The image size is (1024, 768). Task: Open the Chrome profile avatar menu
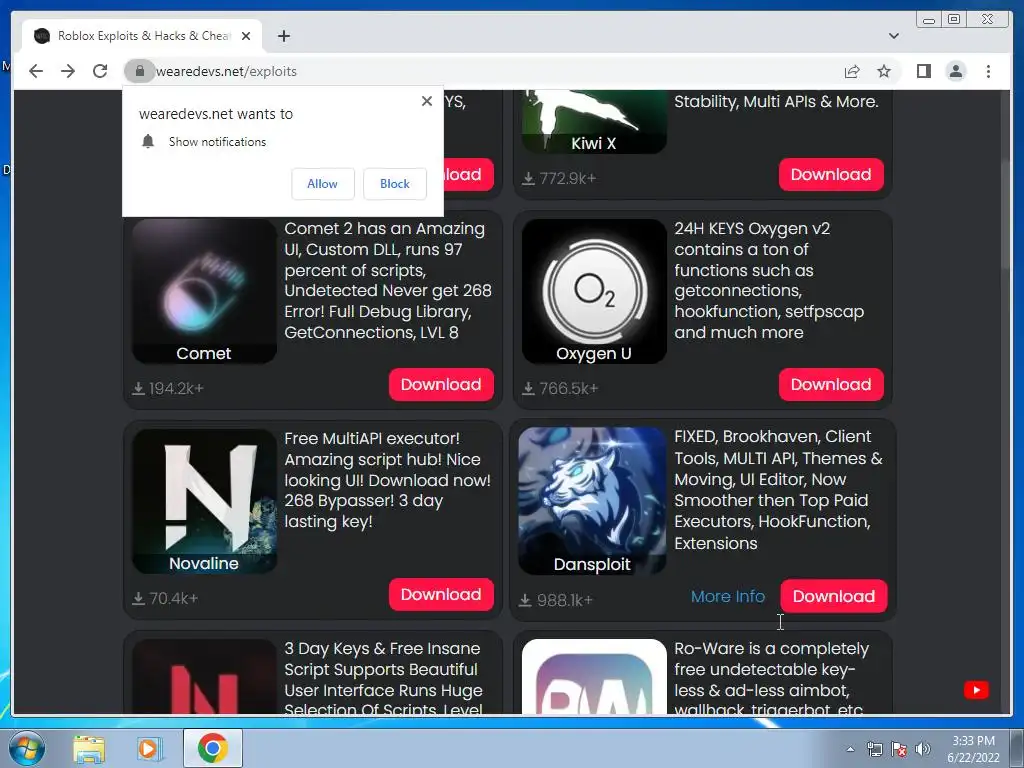tap(955, 71)
